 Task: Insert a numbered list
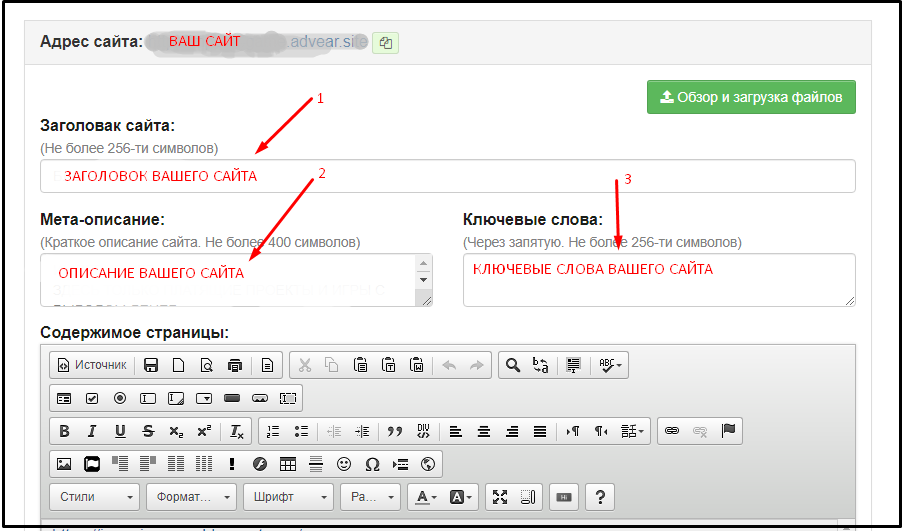tap(273, 431)
